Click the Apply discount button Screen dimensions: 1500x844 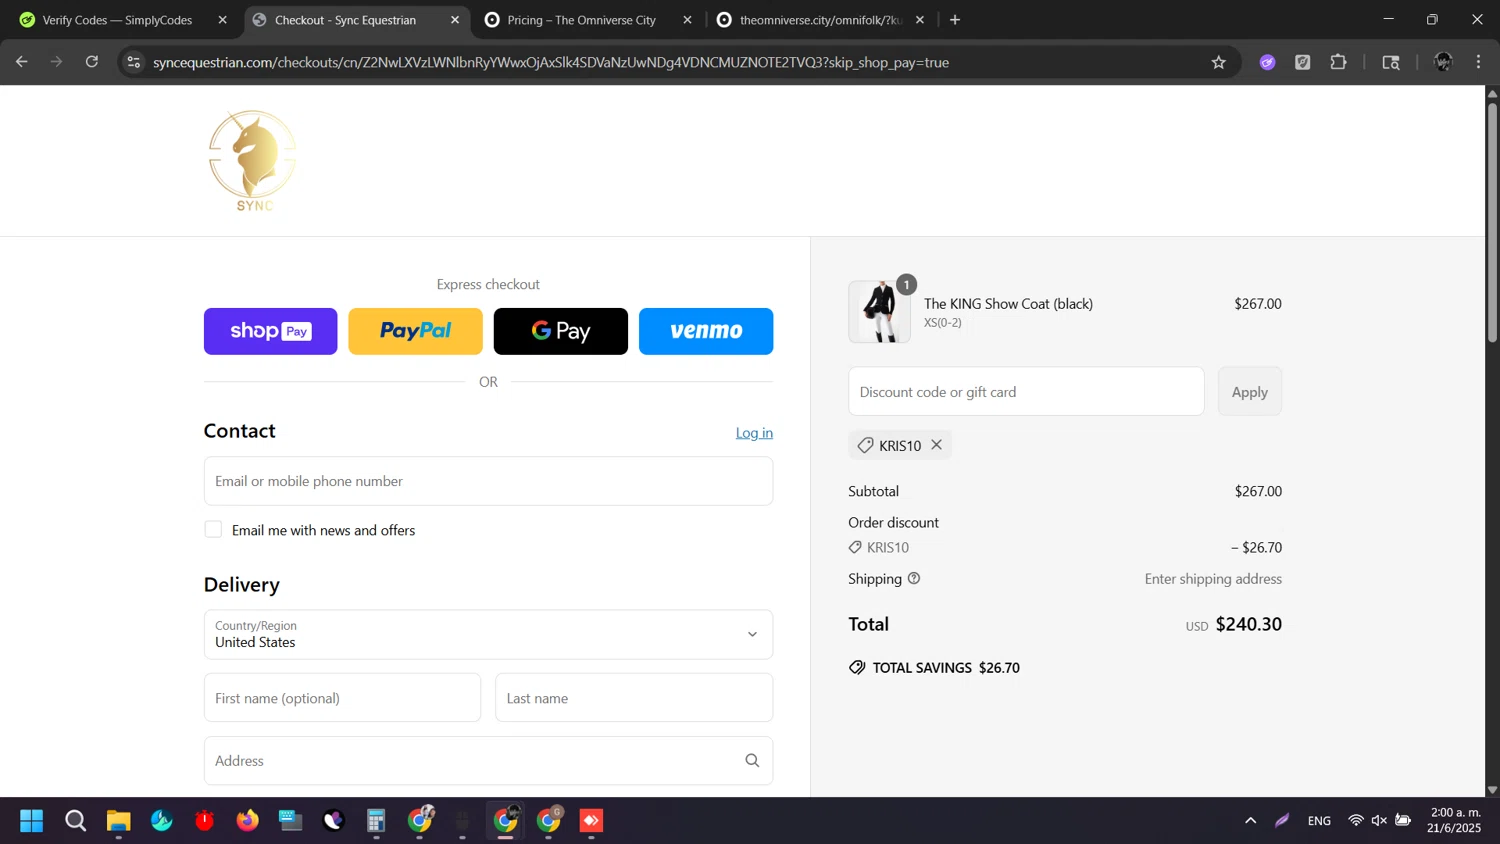[1249, 392]
